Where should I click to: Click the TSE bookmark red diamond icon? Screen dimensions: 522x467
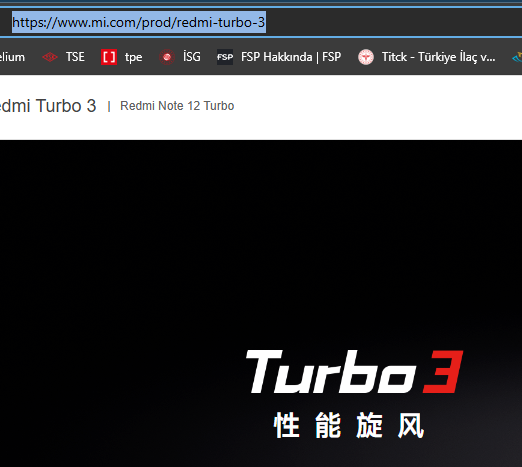coord(50,57)
